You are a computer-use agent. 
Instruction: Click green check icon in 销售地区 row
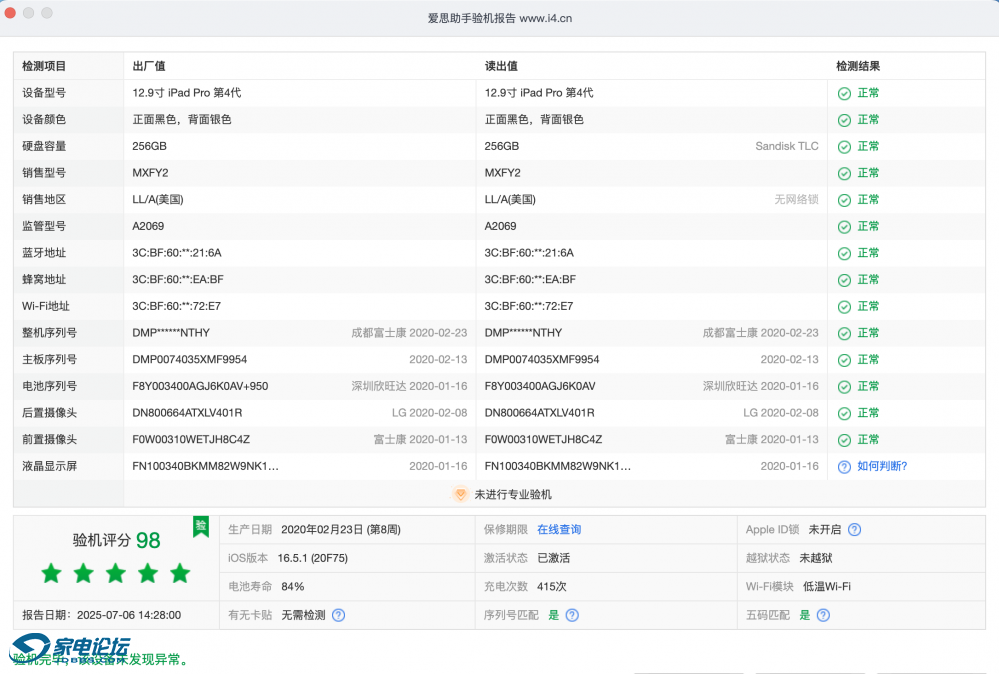click(x=844, y=201)
